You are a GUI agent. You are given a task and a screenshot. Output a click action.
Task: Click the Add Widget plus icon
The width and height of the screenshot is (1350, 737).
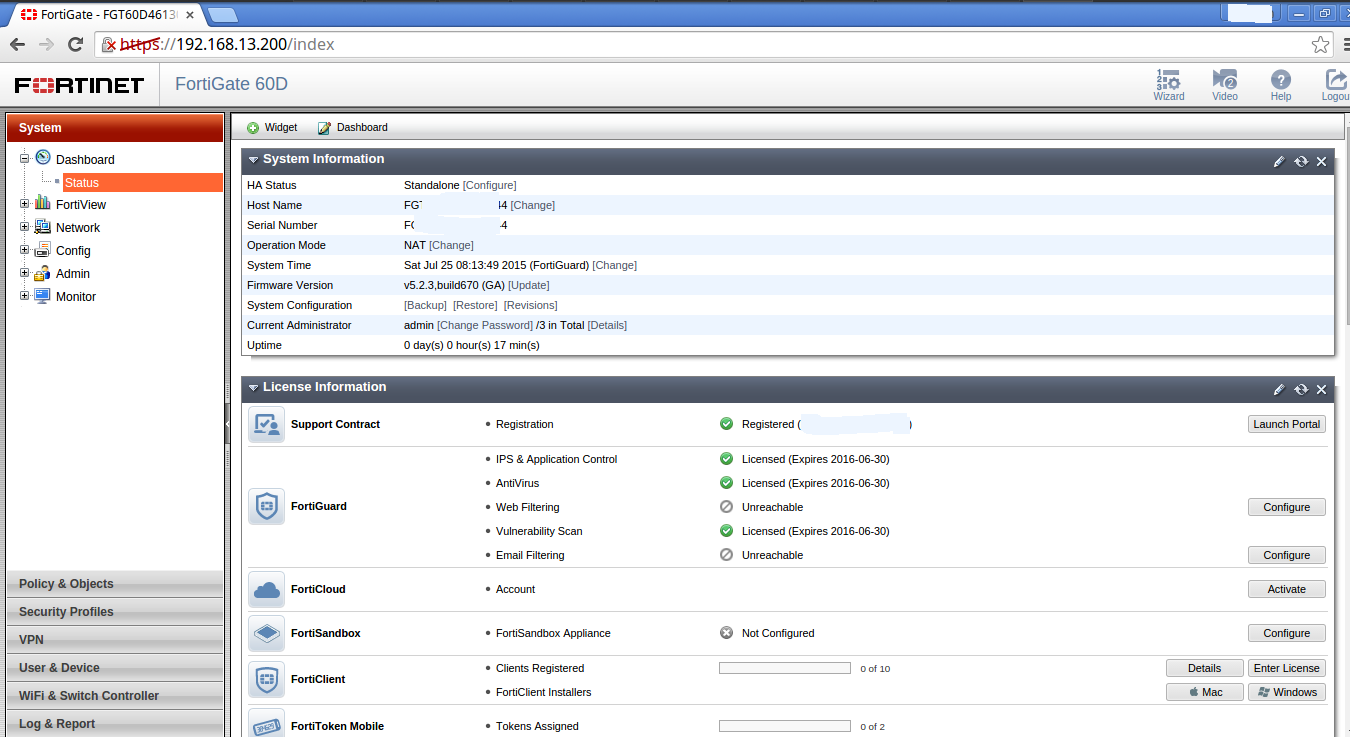[253, 128]
